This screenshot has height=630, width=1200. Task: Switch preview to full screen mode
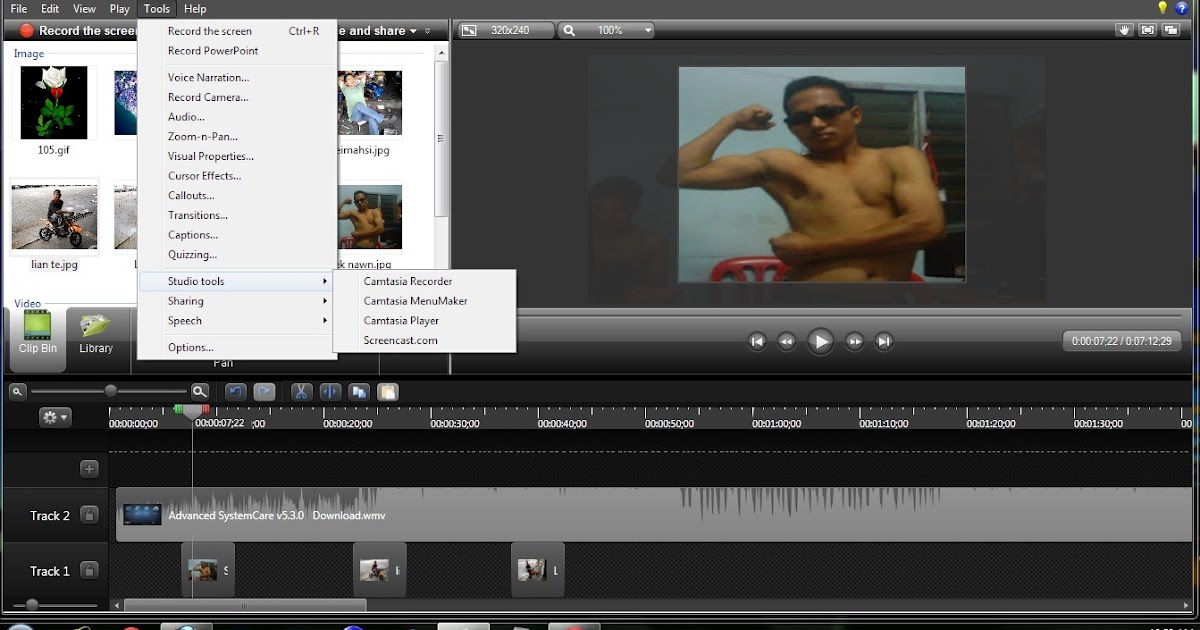[1148, 30]
